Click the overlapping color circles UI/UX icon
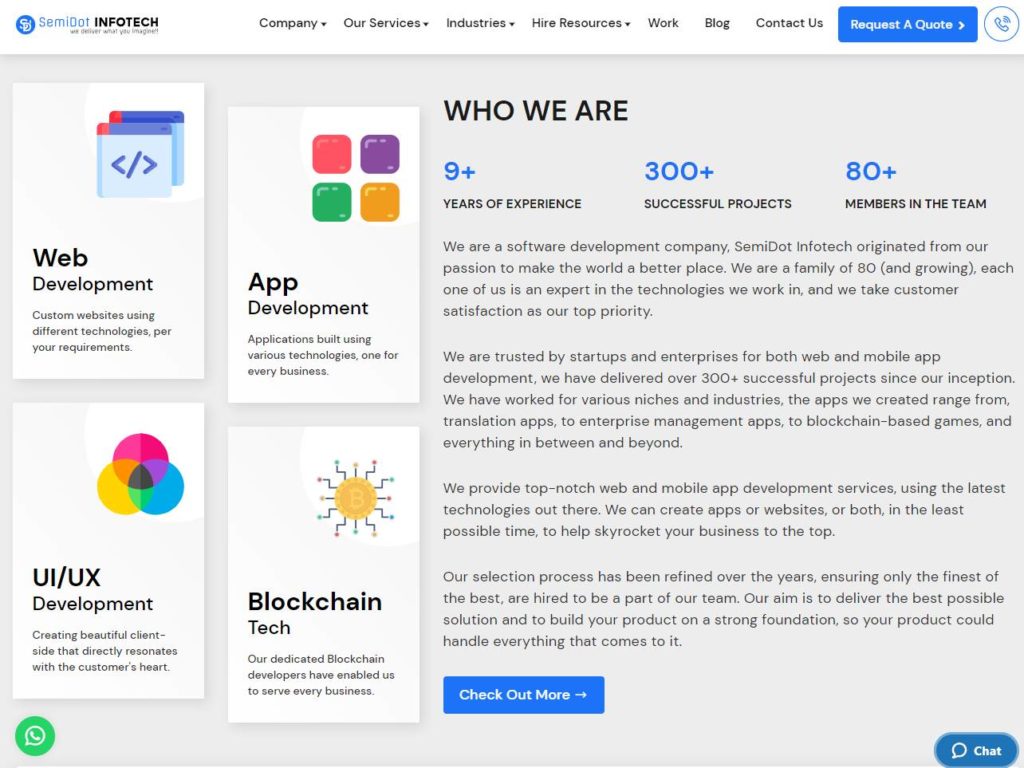 coord(140,474)
